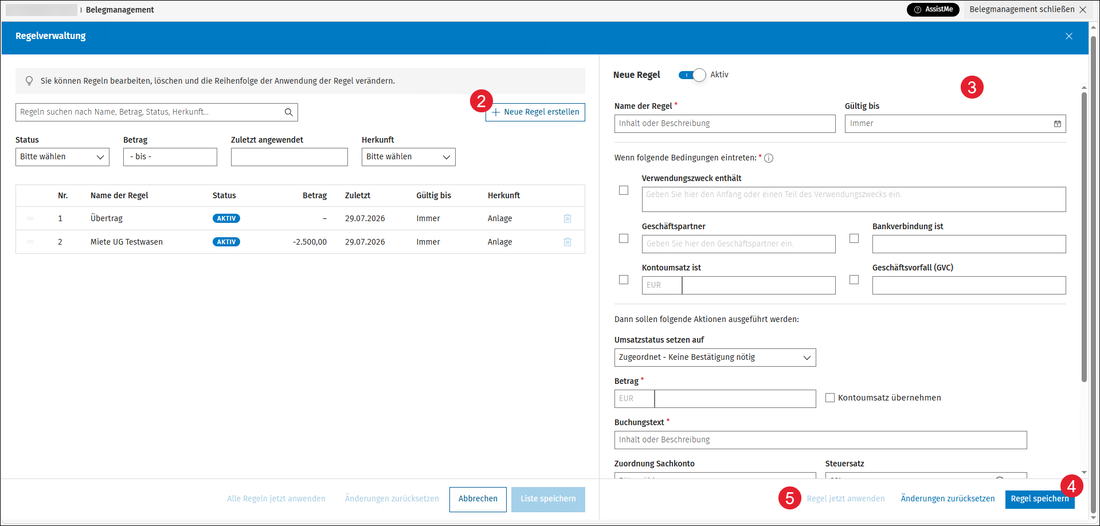Click Alle Regeln jetzt anwenden
Viewport: 1100px width, 526px height.
point(276,499)
